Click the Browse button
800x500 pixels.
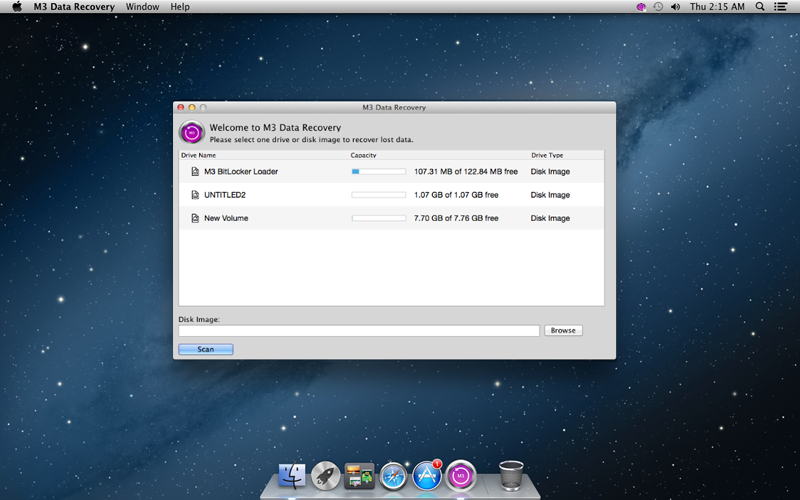tap(563, 331)
